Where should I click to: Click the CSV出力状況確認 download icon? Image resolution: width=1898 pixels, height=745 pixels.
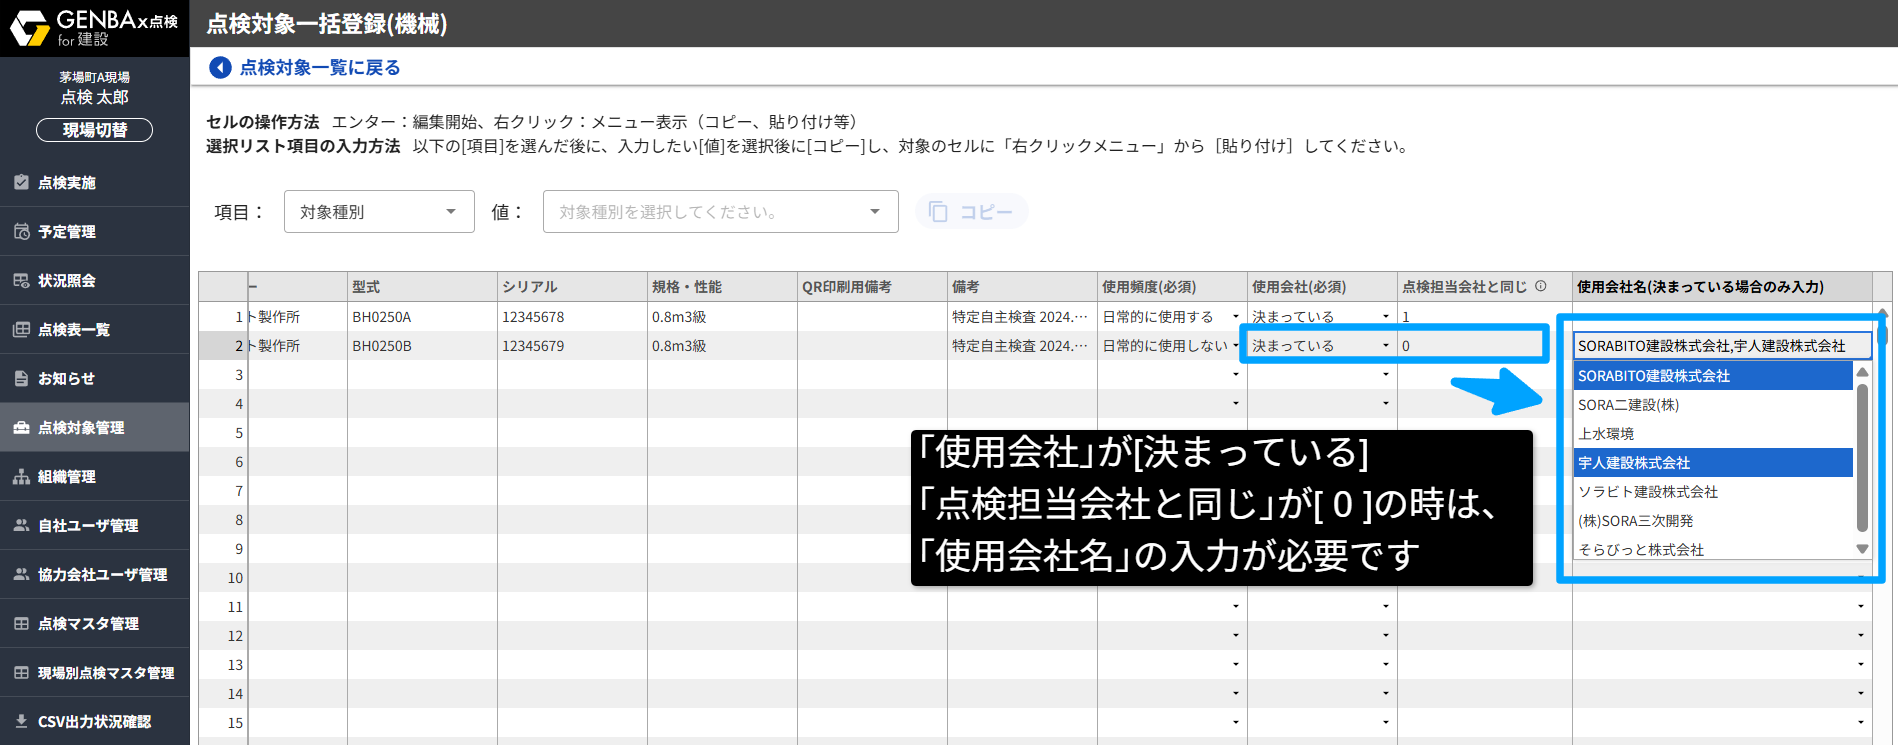pos(21,721)
